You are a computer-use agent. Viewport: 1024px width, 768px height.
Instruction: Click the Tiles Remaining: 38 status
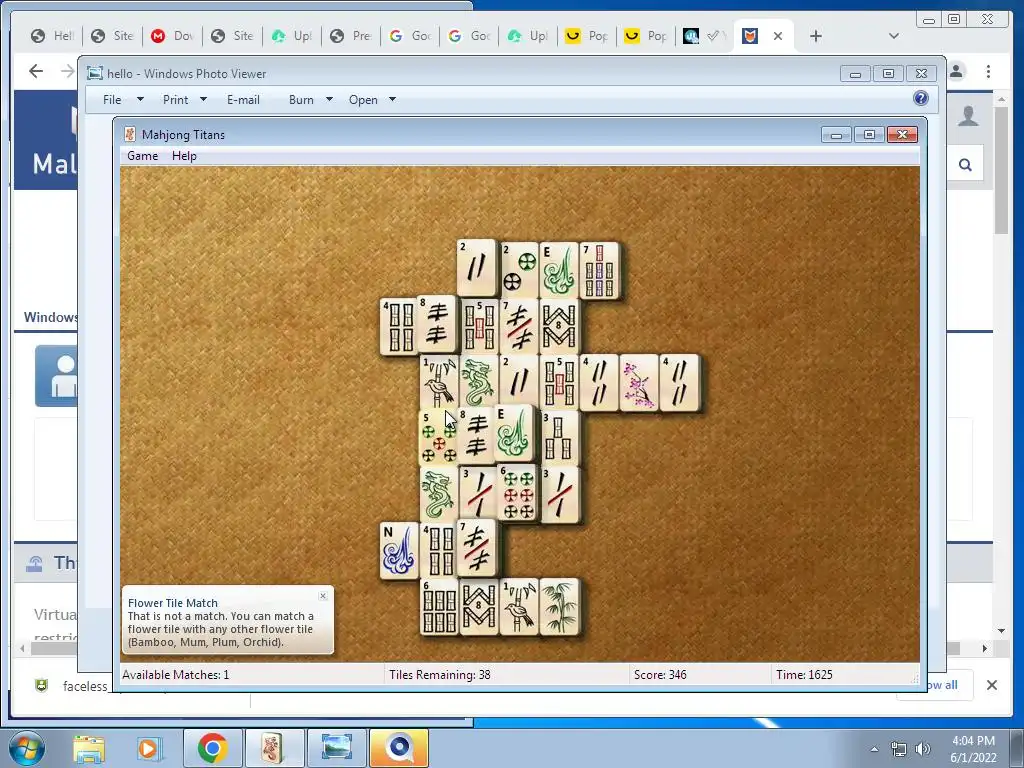pos(440,675)
